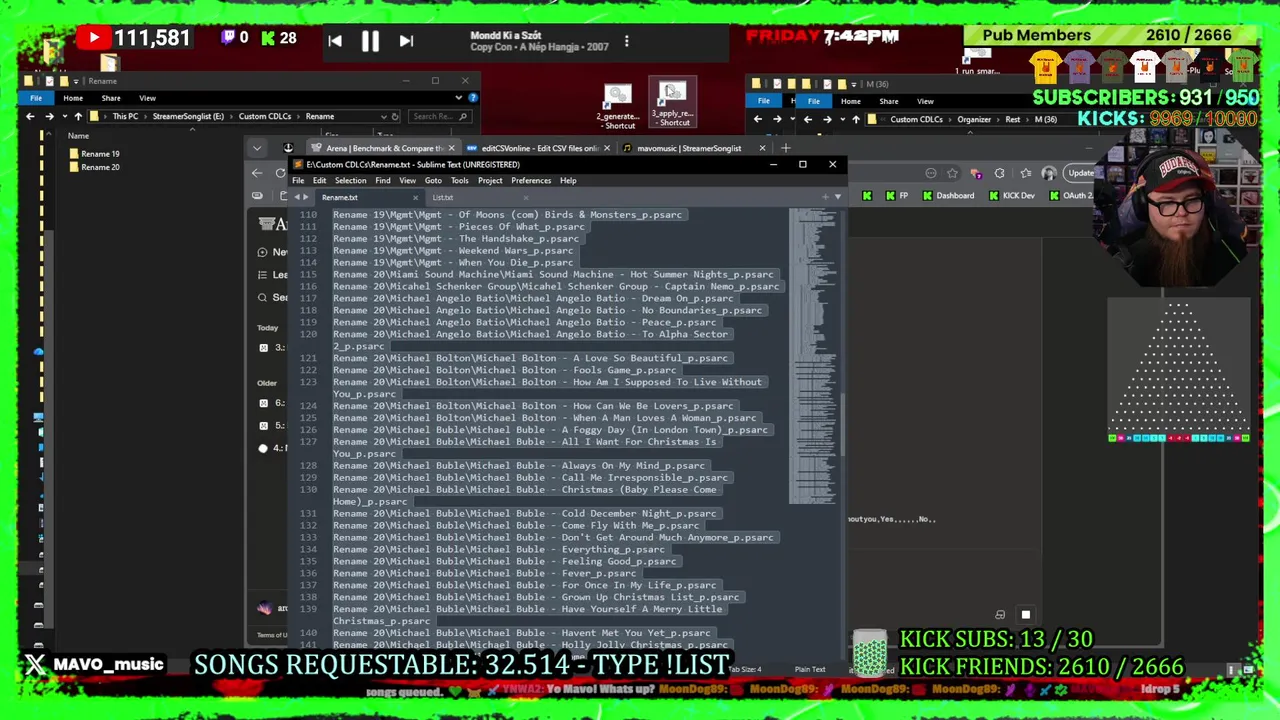1280x720 pixels.
Task: Click the browser Update button
Action: coord(1081,173)
